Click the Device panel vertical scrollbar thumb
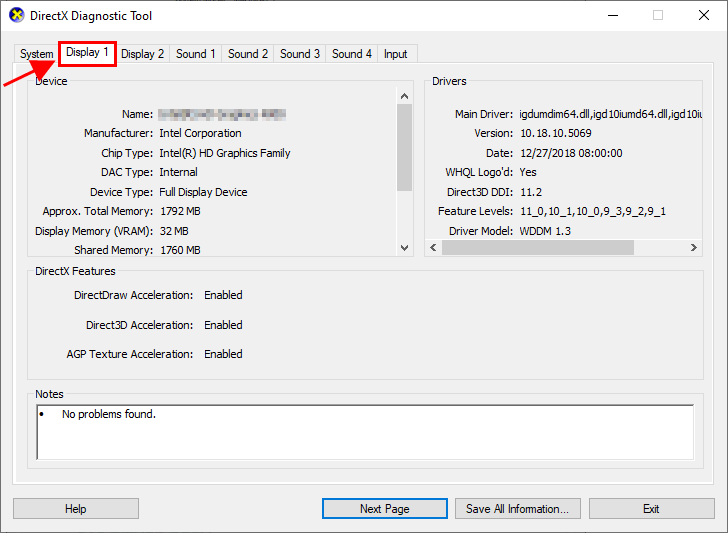Viewport: 728px width, 533px height. point(404,147)
